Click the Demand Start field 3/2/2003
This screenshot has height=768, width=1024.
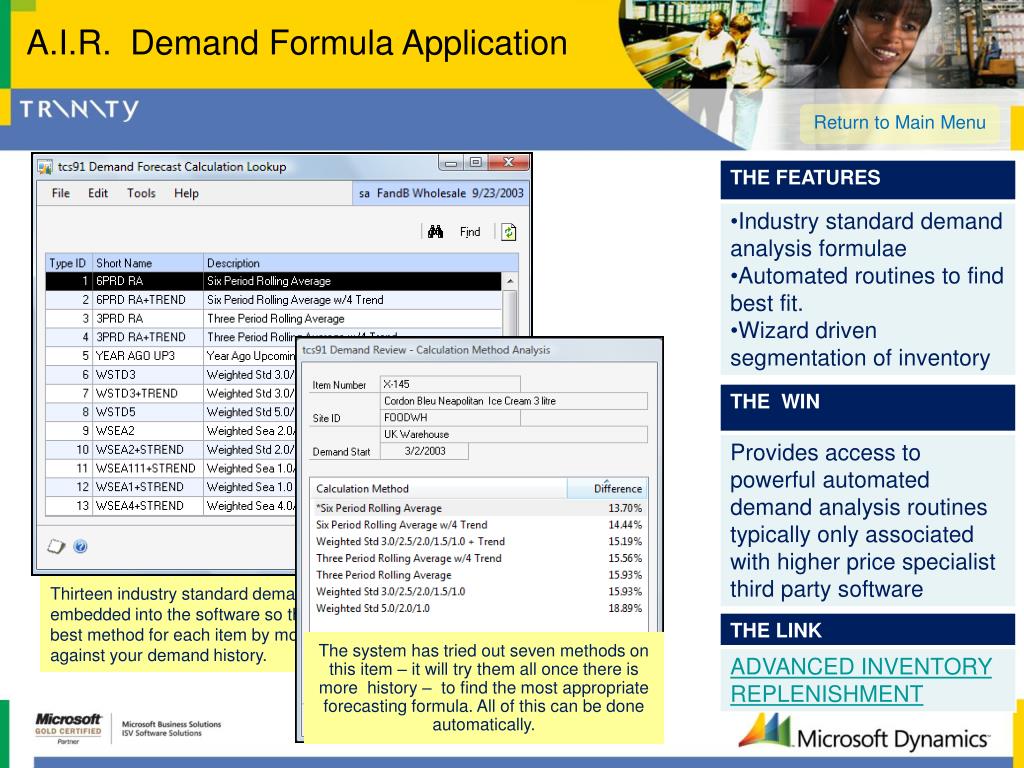click(424, 451)
